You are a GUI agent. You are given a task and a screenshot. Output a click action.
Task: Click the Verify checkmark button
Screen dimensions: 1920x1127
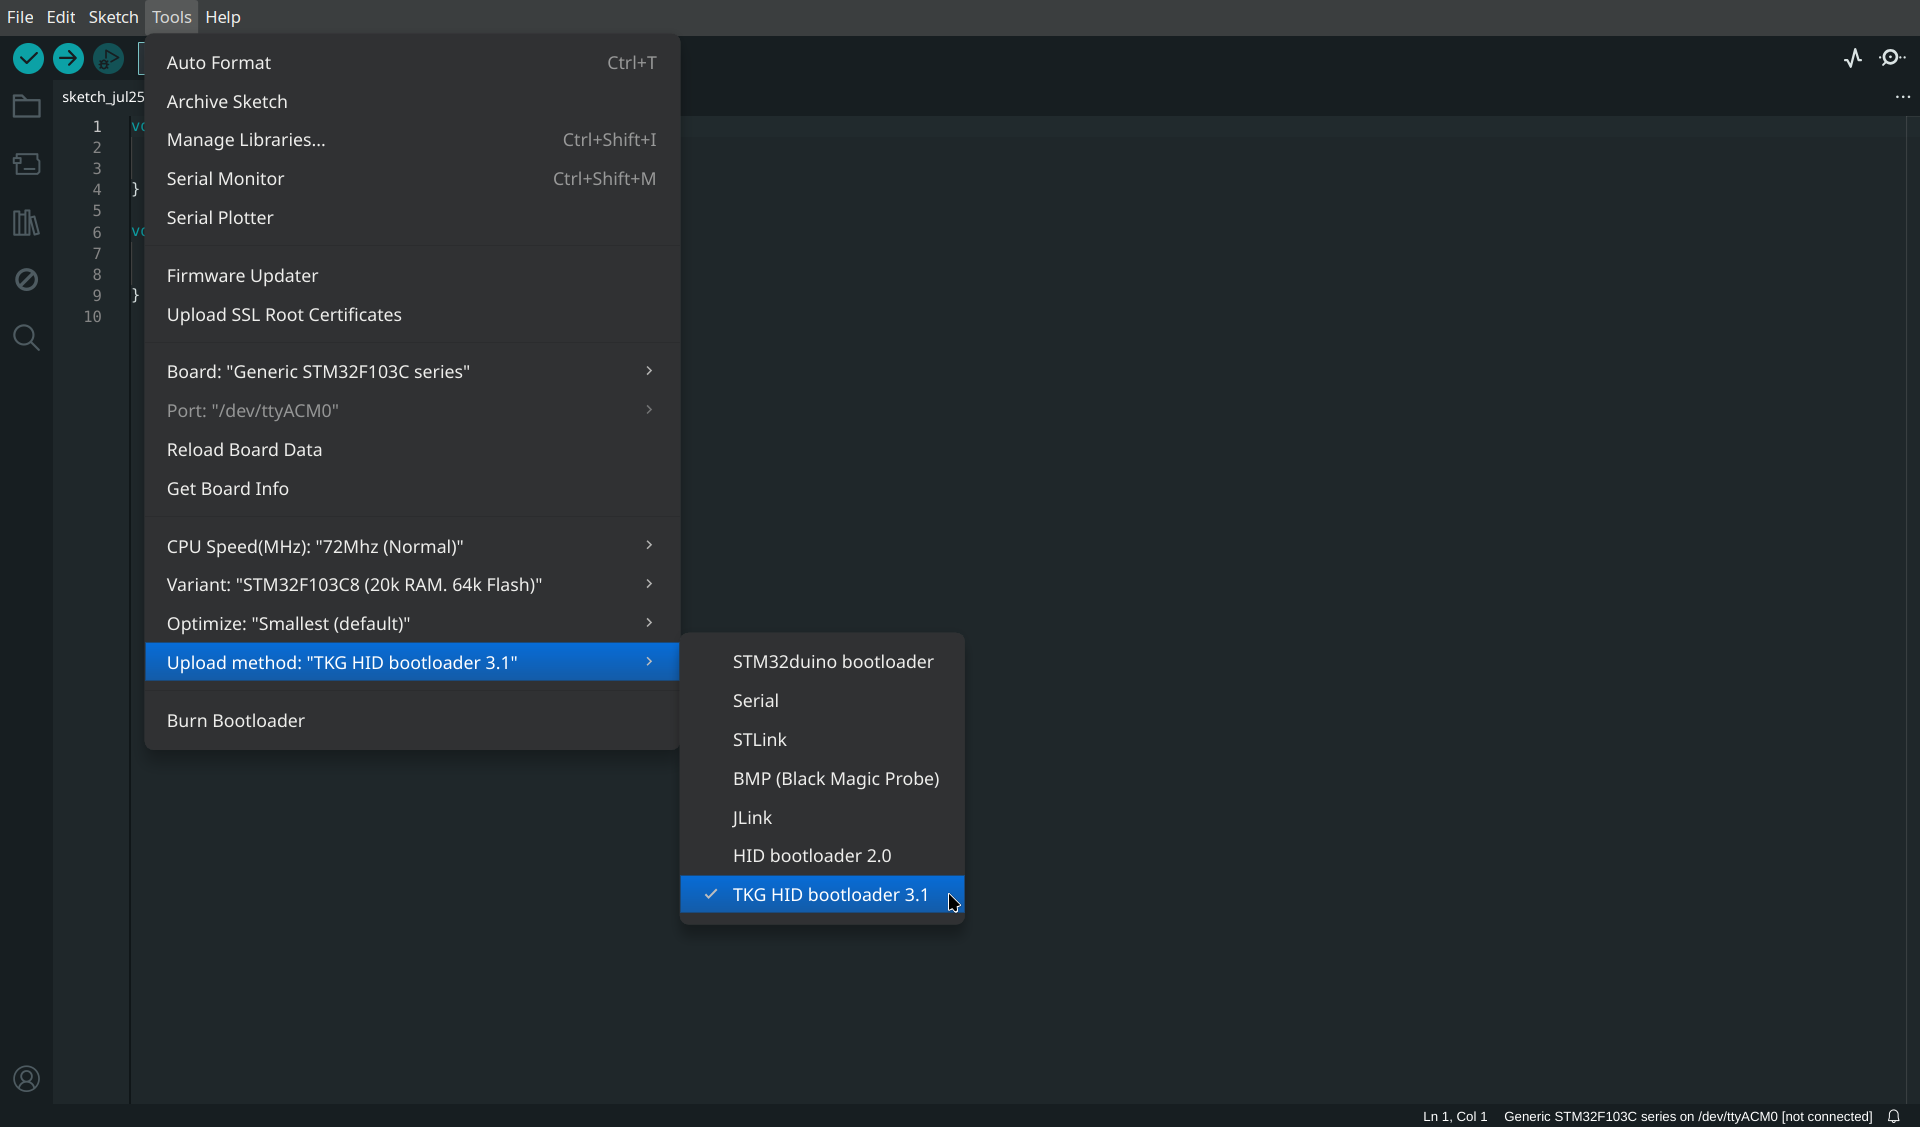point(28,59)
